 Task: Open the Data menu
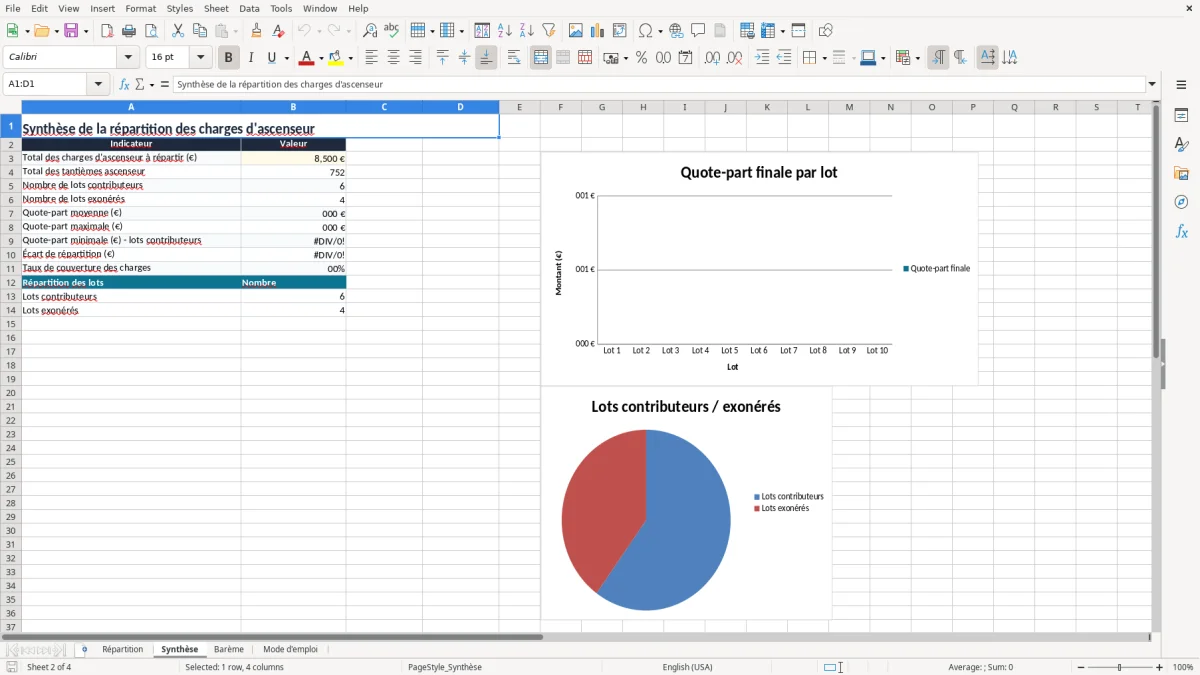click(249, 8)
